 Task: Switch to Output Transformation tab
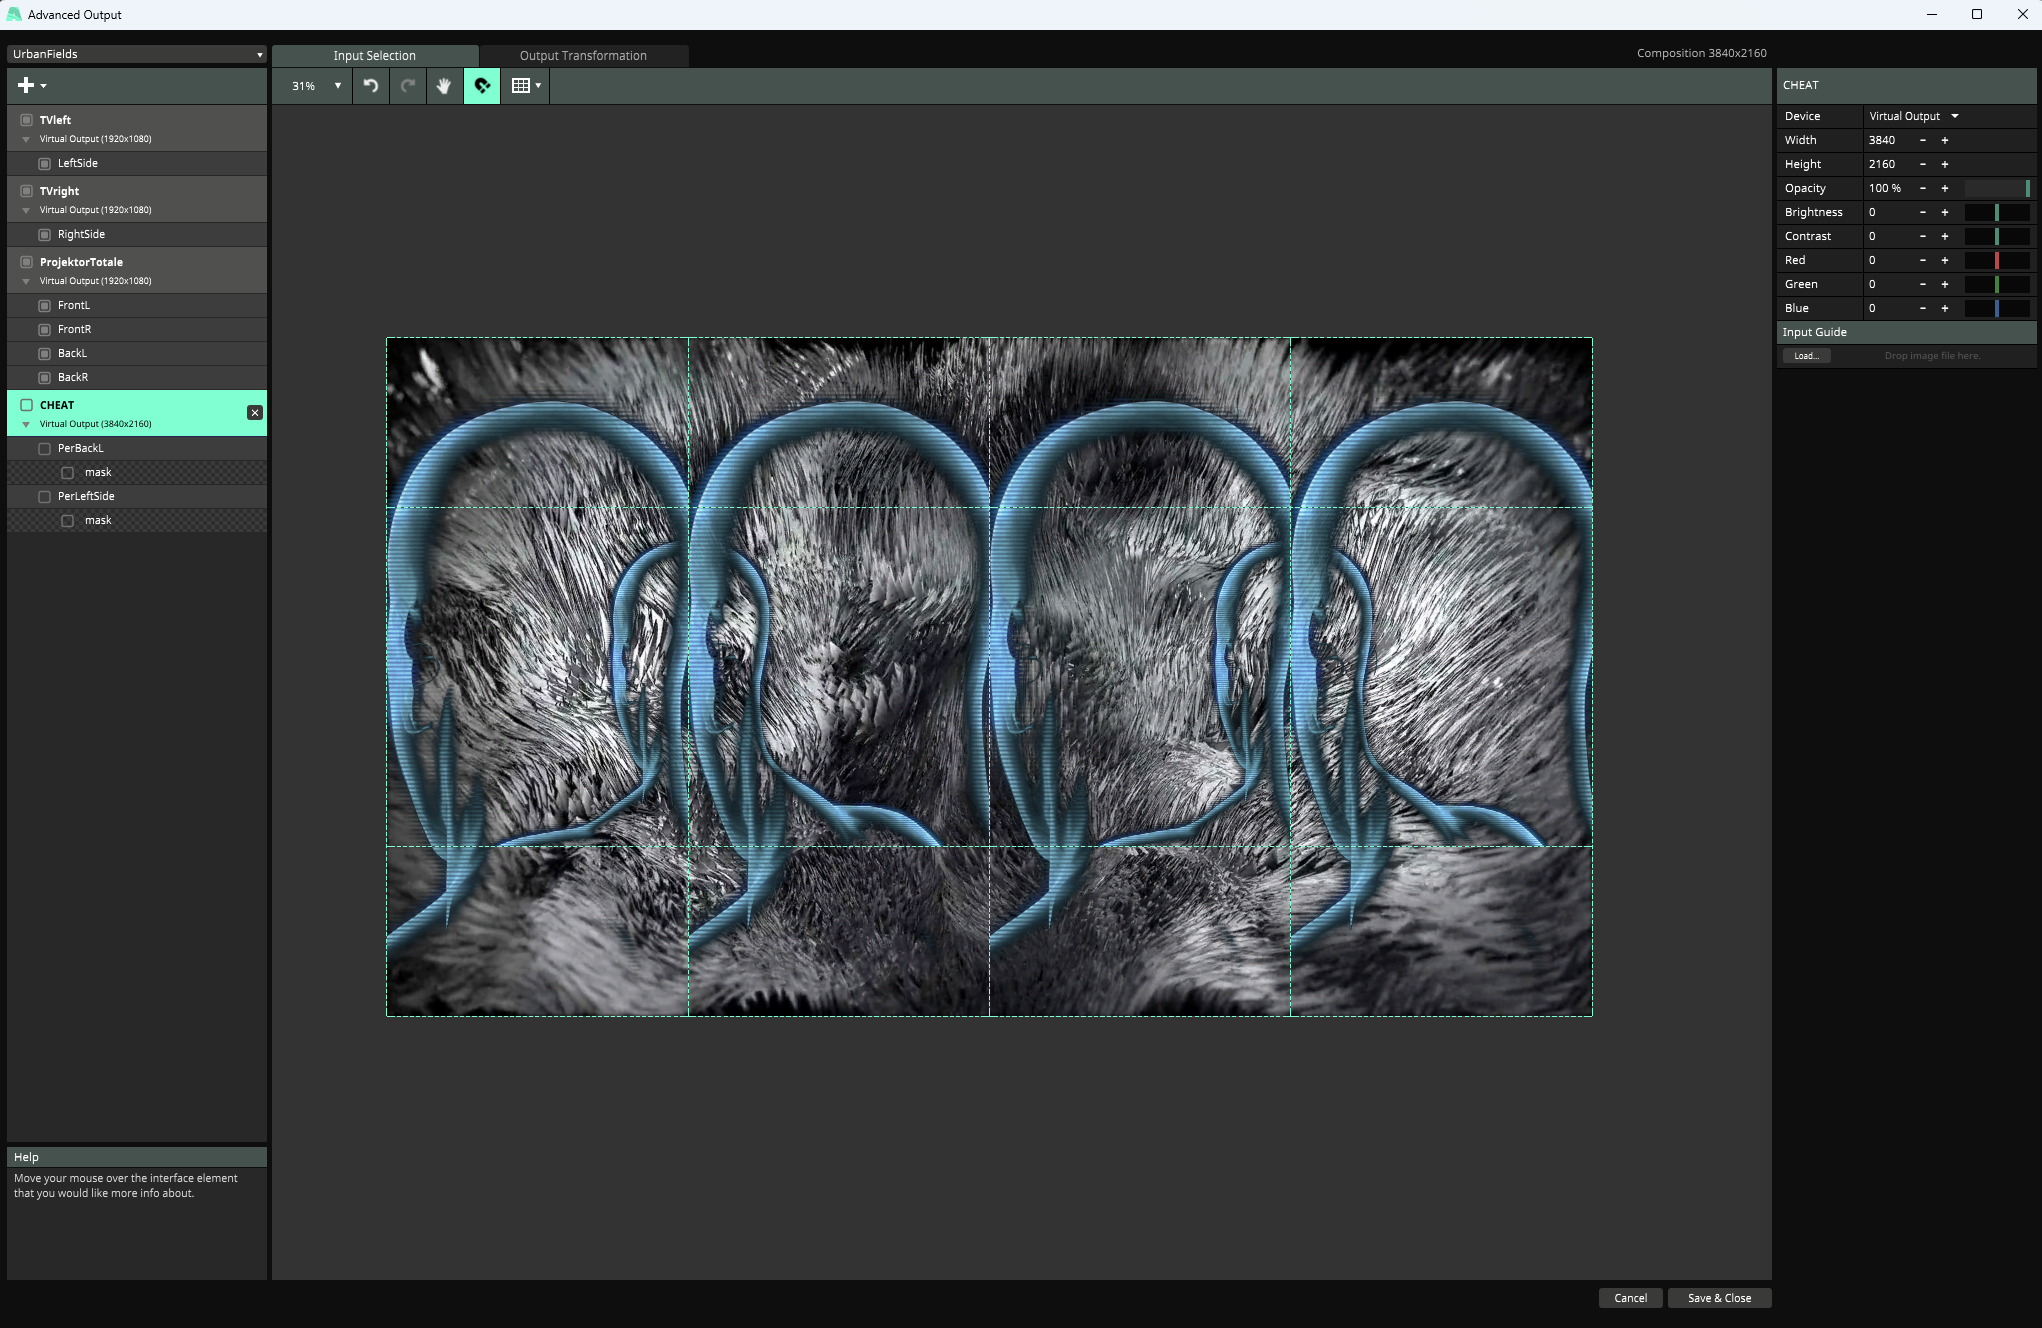coord(583,56)
